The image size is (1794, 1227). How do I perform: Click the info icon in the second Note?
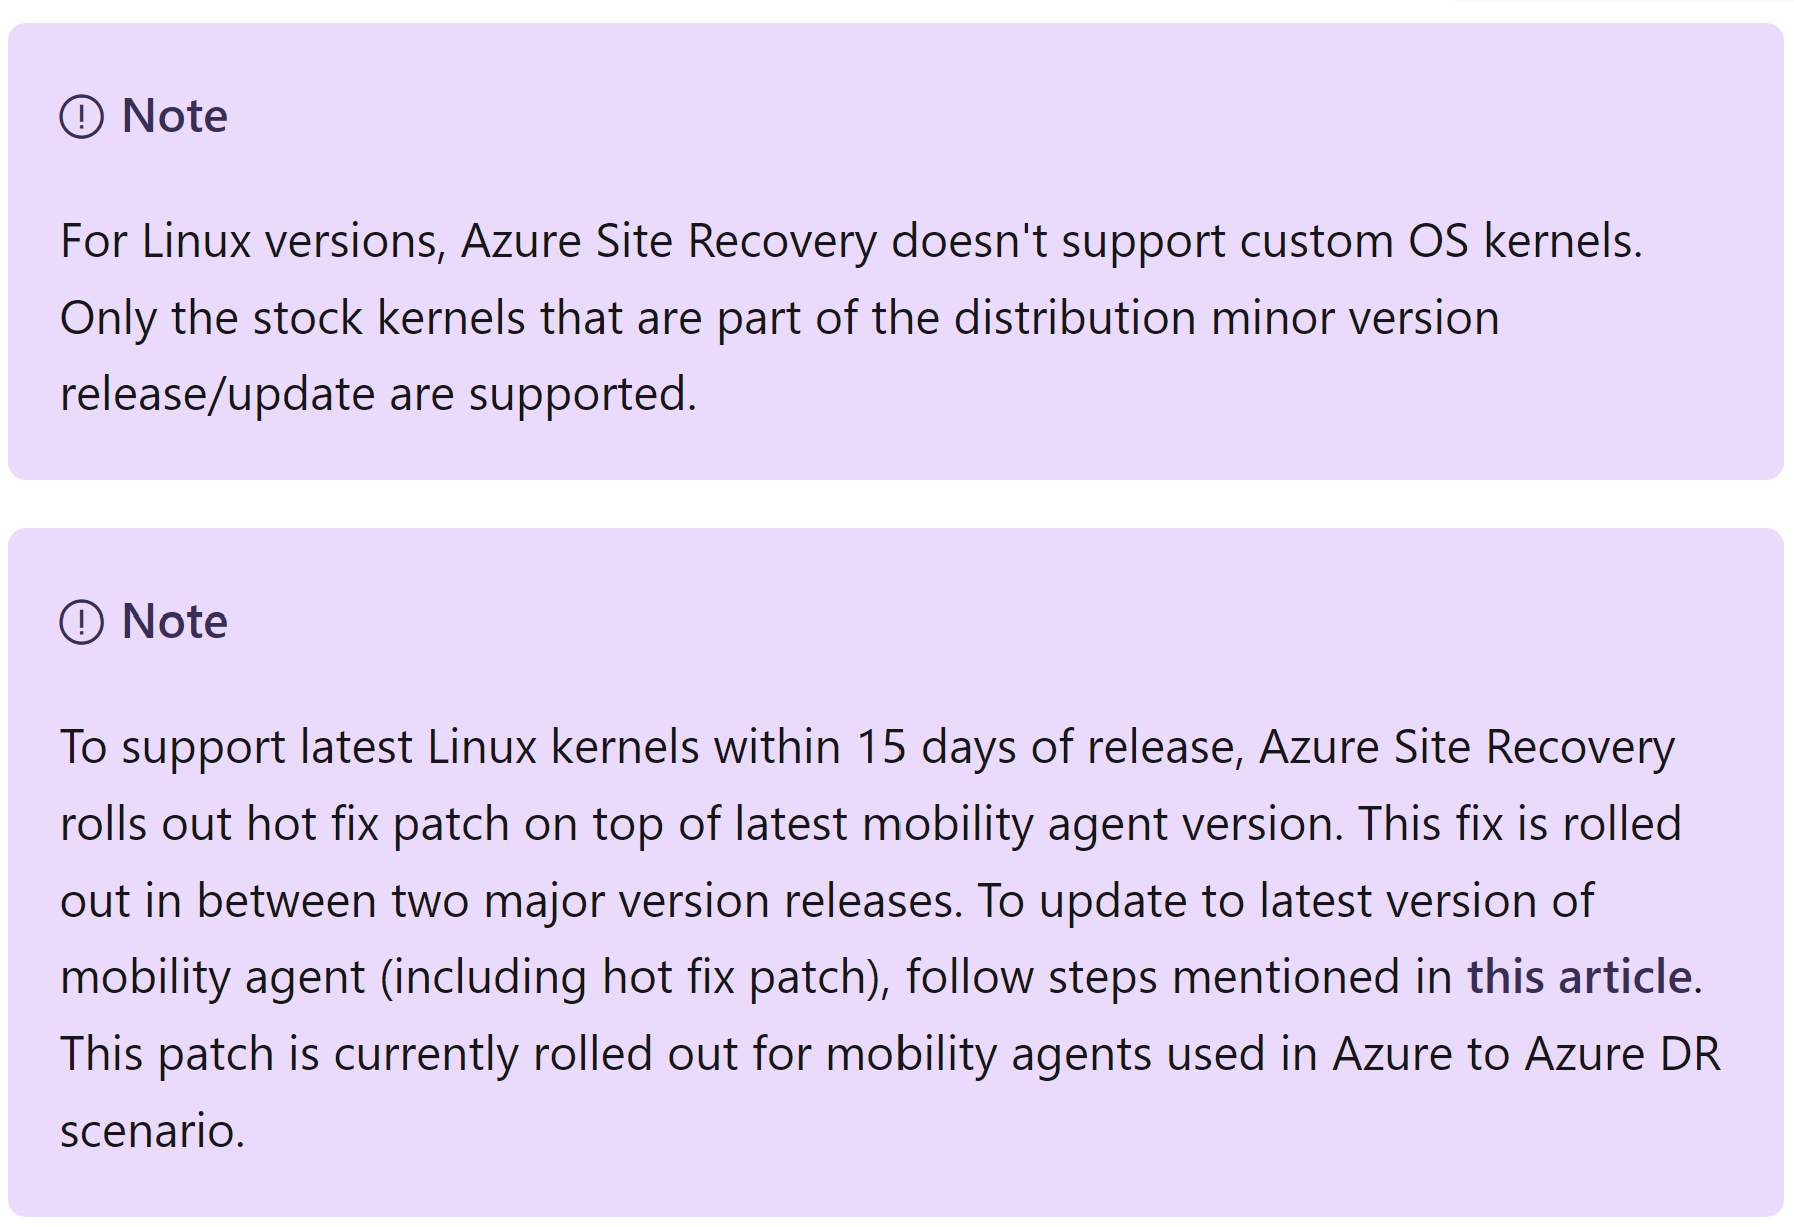81,622
